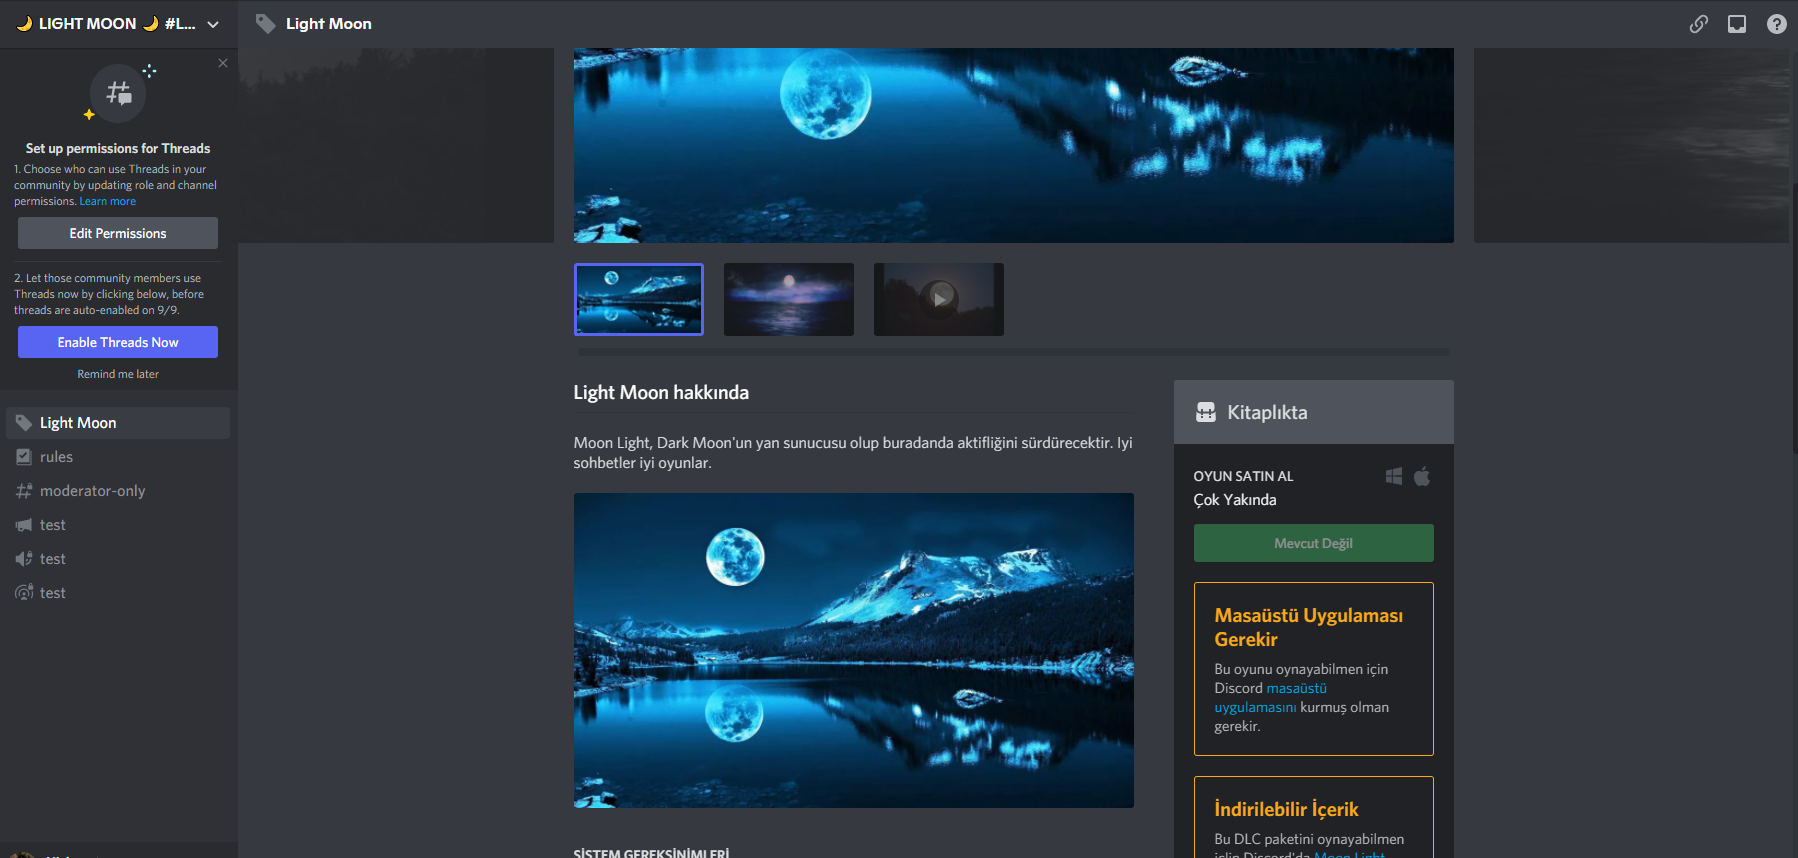This screenshot has height=858, width=1798.
Task: Click Remind me later
Action: (118, 374)
